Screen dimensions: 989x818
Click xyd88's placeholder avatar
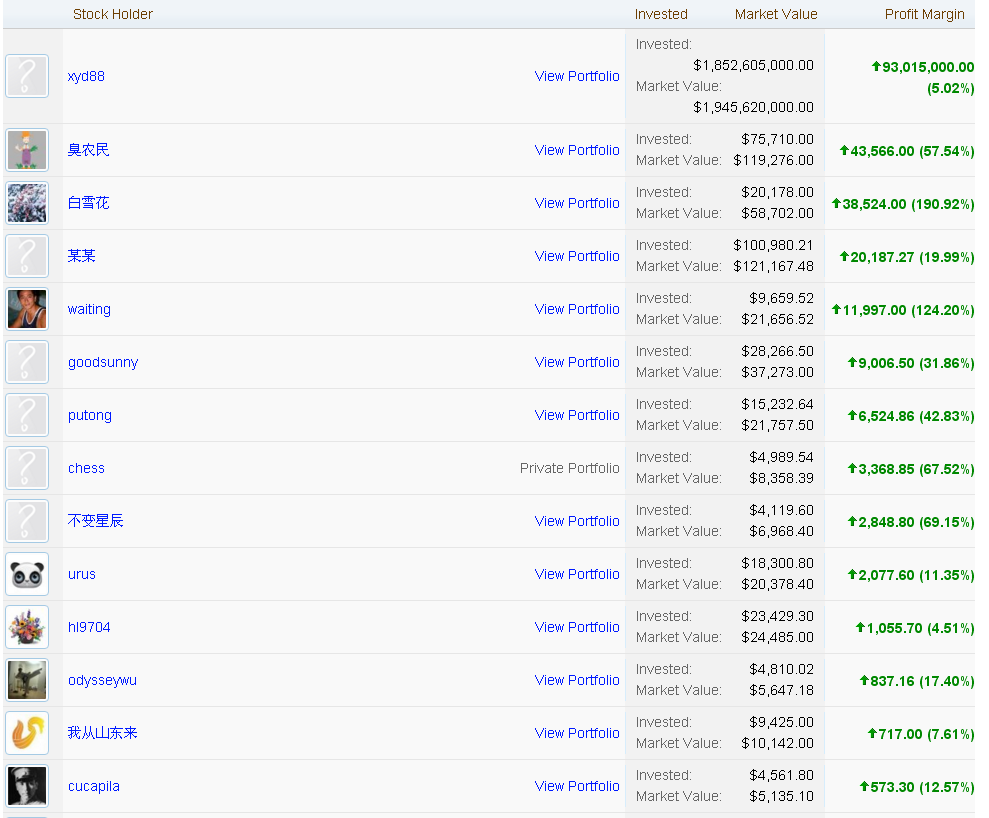[x=27, y=76]
